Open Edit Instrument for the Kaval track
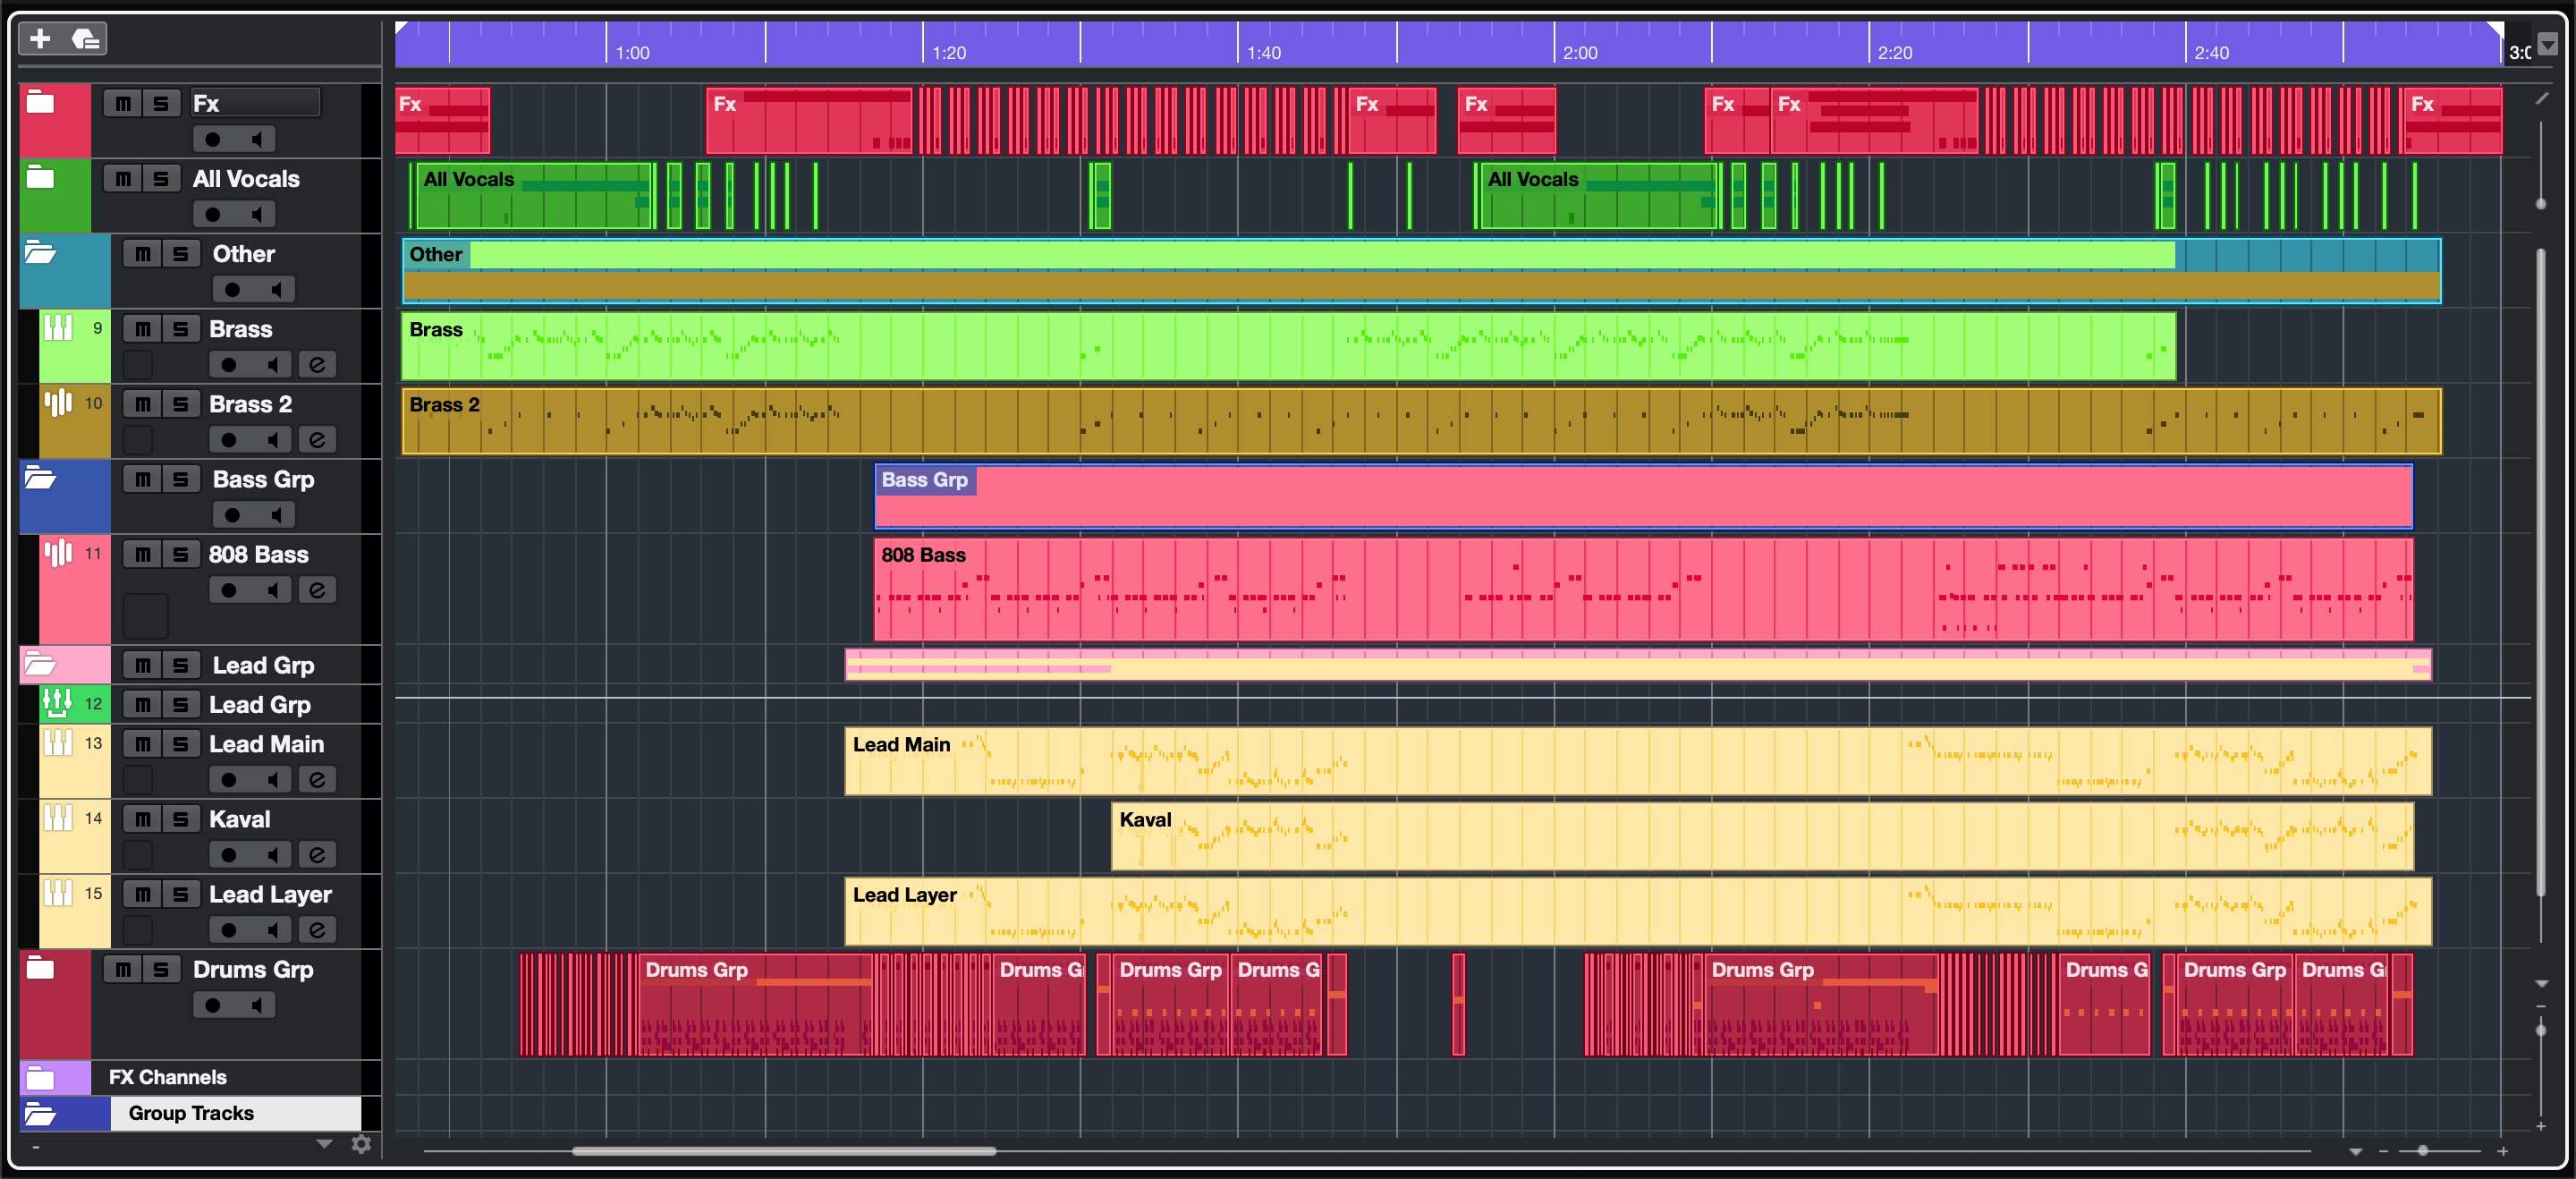The image size is (2576, 1179). pyautogui.click(x=317, y=854)
